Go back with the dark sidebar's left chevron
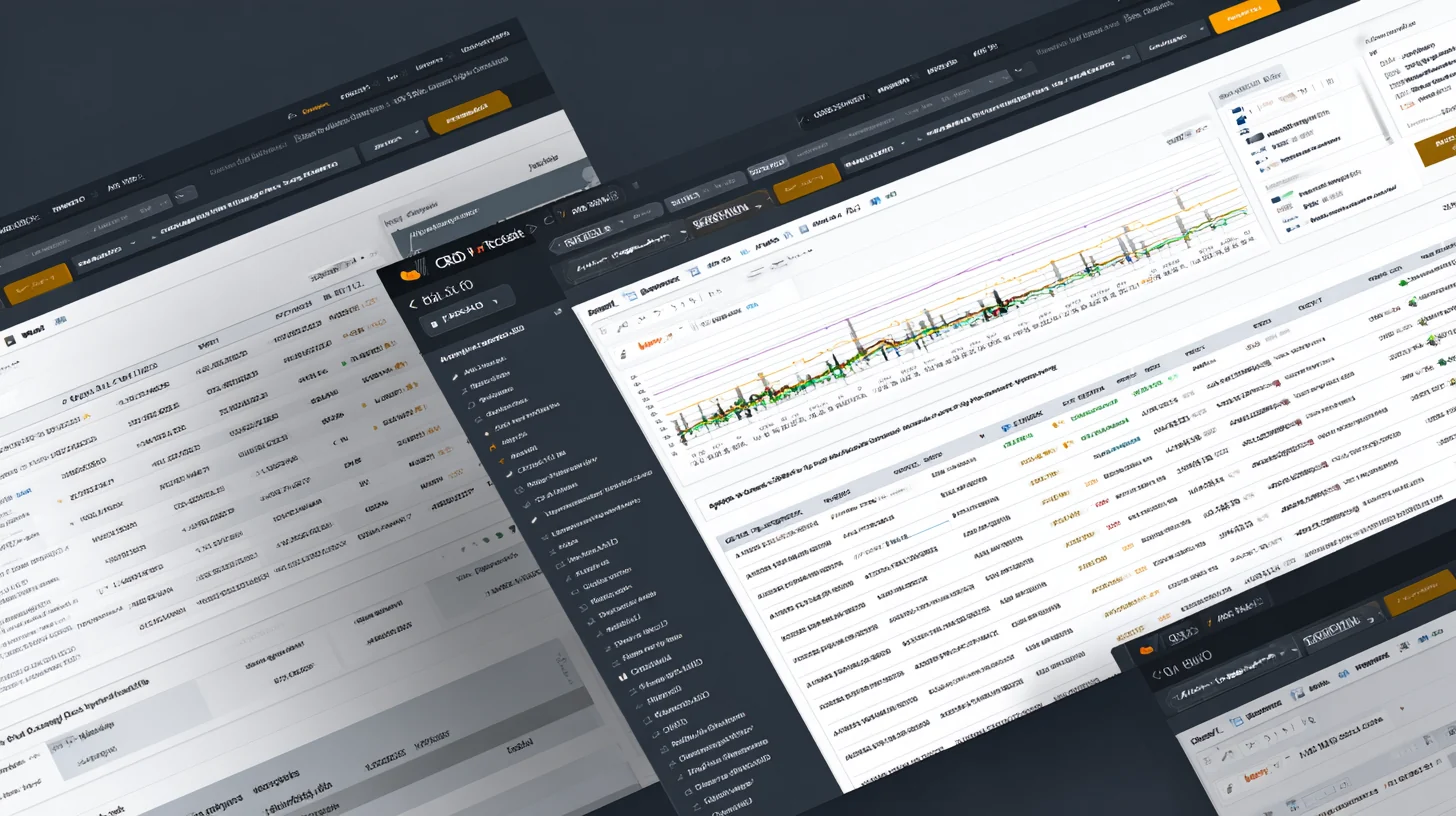Viewport: 1456px width, 816px height. tap(411, 302)
